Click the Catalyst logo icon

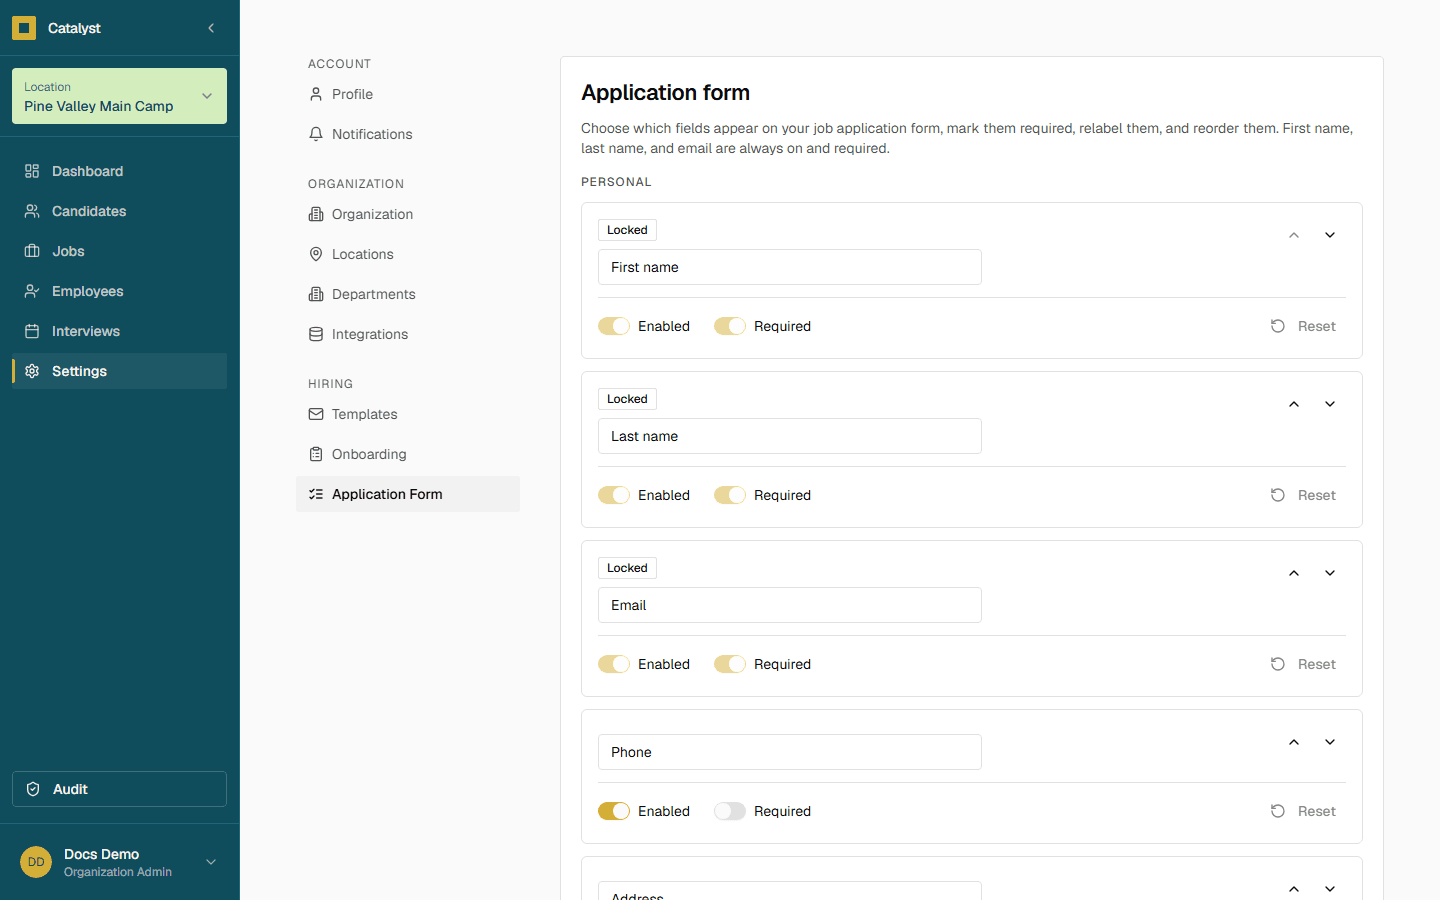click(24, 28)
